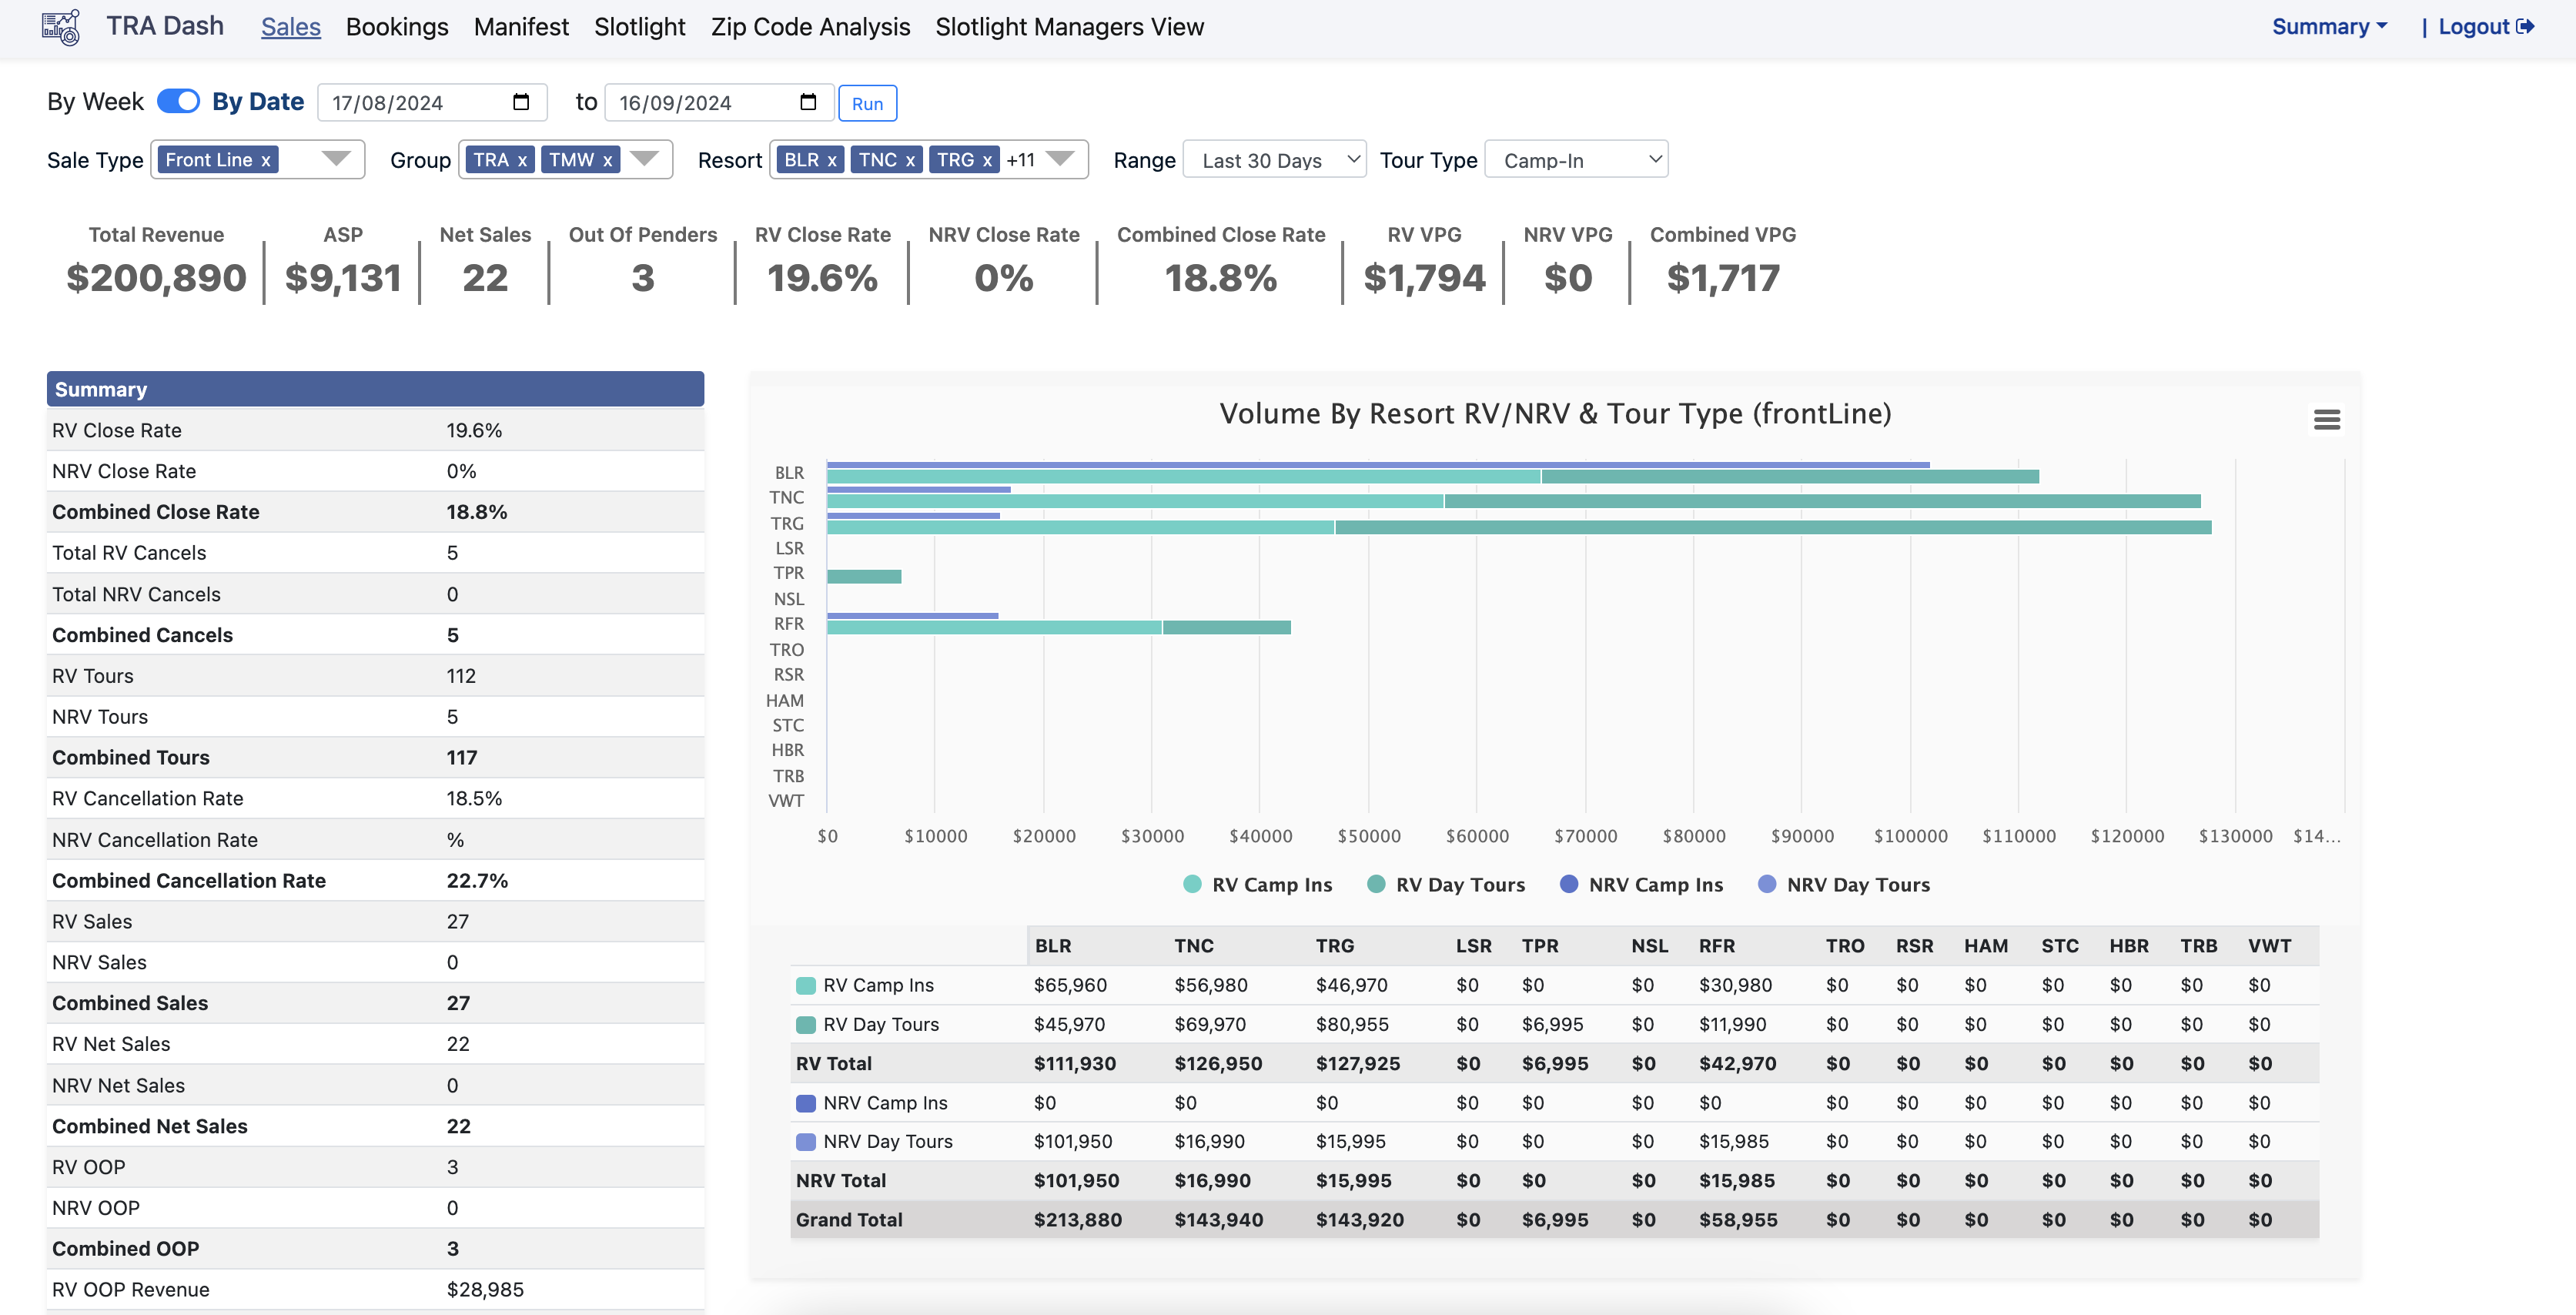
Task: Click the chart title text
Action: click(1555, 413)
